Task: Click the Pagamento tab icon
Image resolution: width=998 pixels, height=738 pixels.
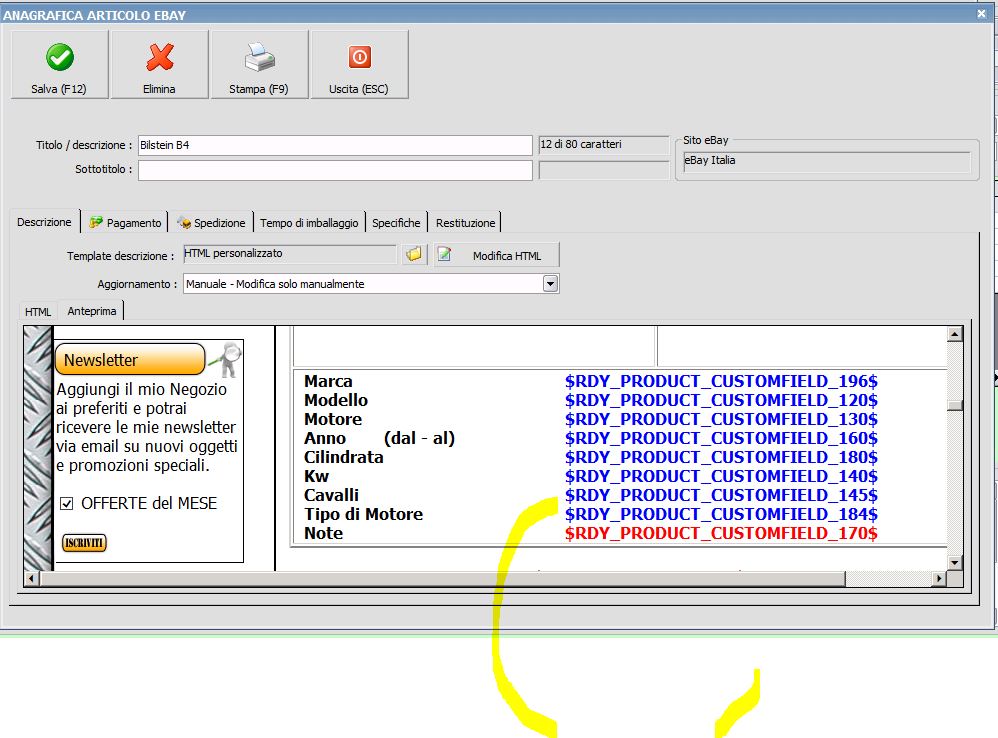Action: click(x=96, y=222)
